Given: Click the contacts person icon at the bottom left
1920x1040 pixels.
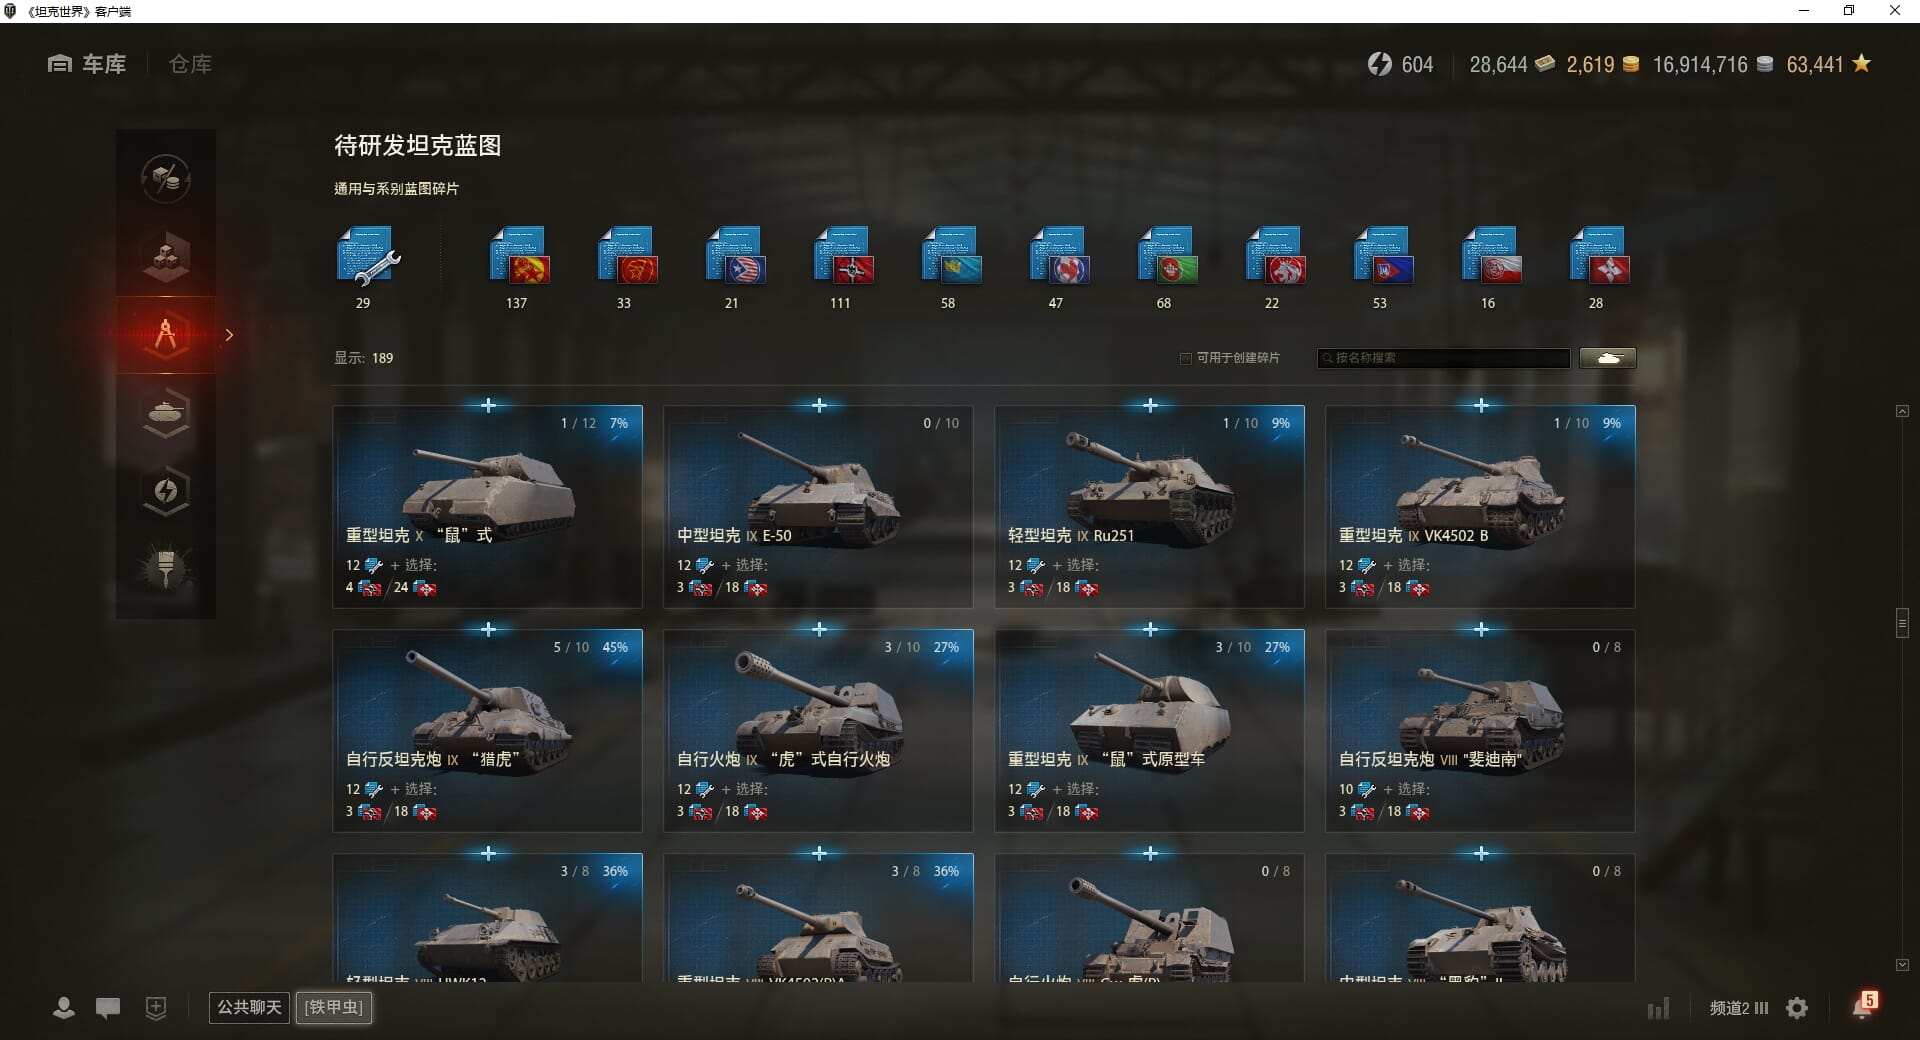Looking at the screenshot, I should (x=64, y=1008).
